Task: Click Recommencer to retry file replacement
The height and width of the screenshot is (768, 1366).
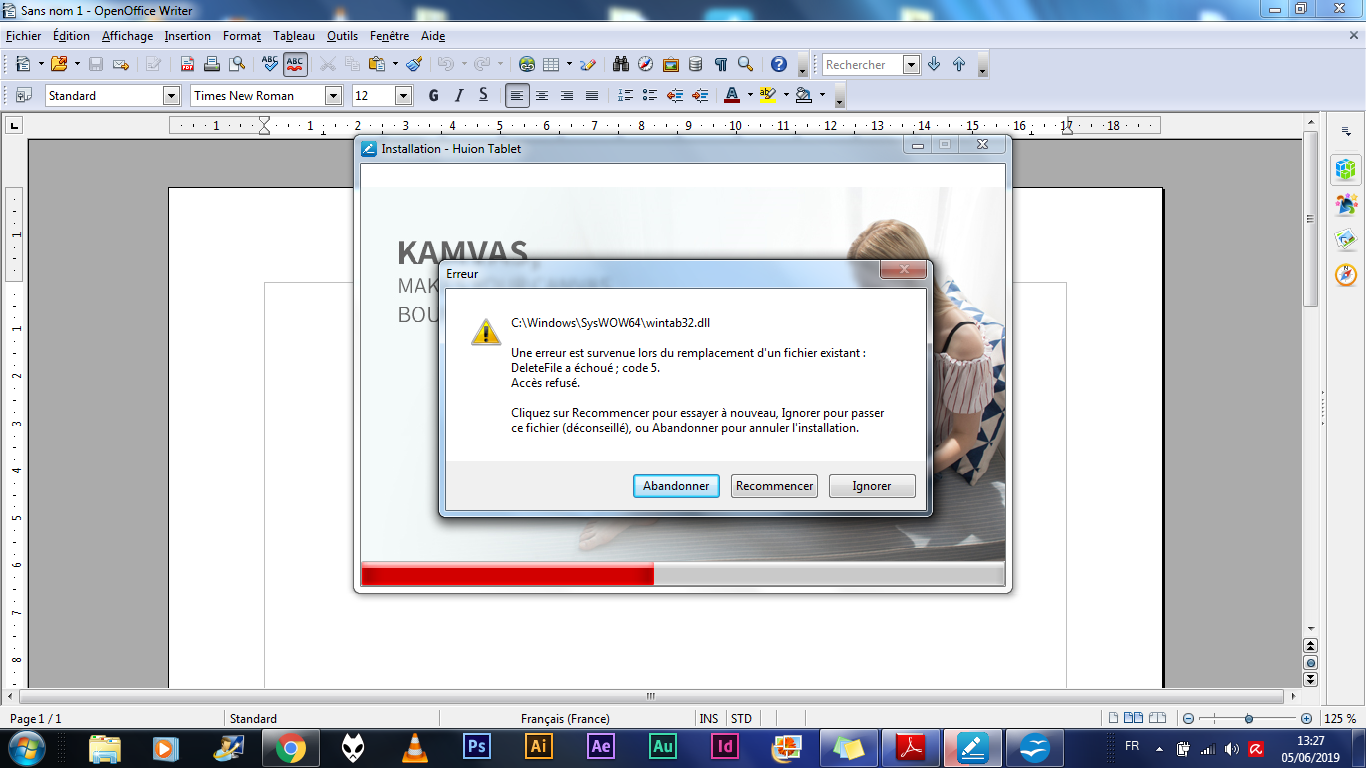Action: pyautogui.click(x=774, y=486)
